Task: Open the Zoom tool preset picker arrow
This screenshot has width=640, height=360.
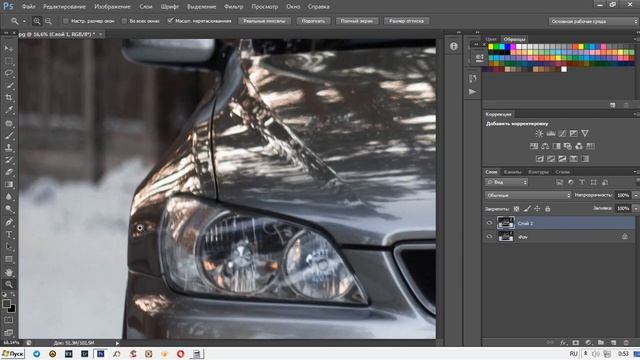Action: point(24,21)
